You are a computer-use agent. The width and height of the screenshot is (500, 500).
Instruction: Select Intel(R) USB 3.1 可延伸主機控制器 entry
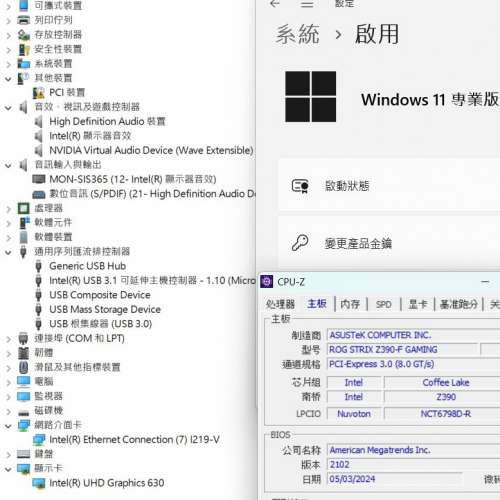(x=152, y=281)
